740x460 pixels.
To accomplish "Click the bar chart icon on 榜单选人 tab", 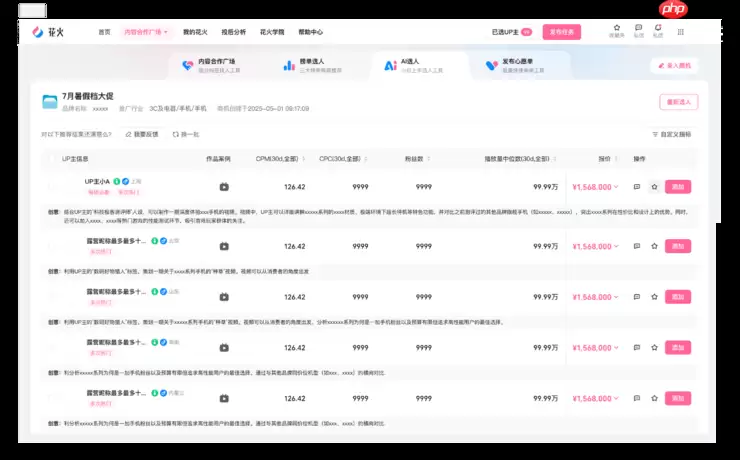I will point(289,66).
